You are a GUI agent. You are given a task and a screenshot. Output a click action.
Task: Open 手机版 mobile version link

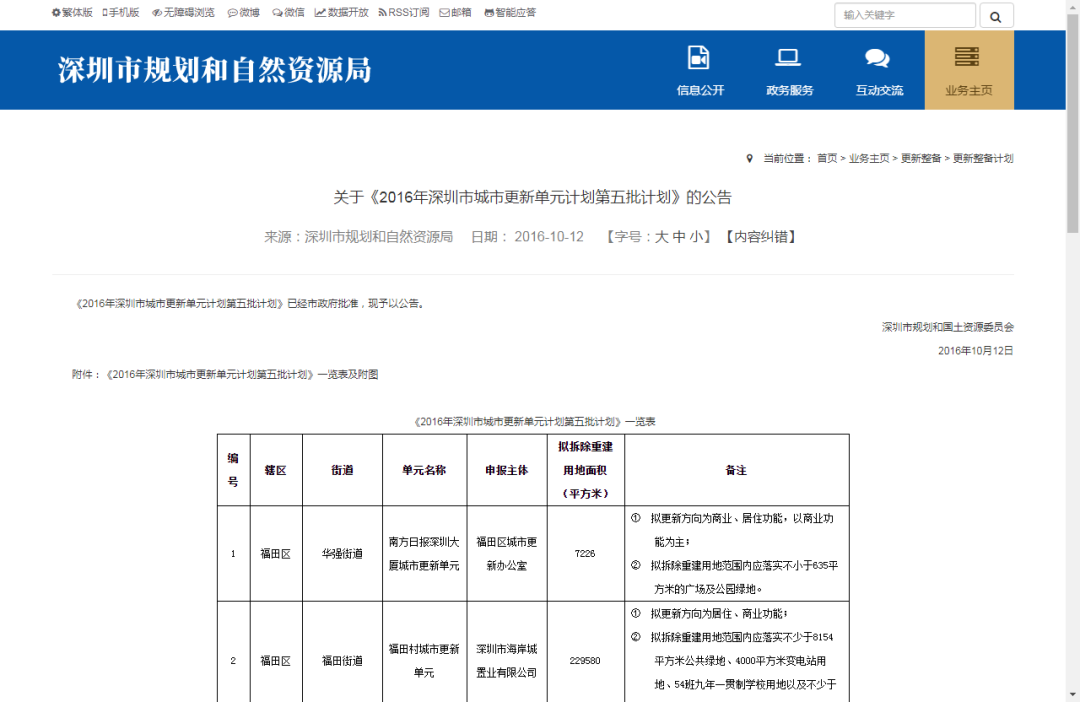pos(121,13)
